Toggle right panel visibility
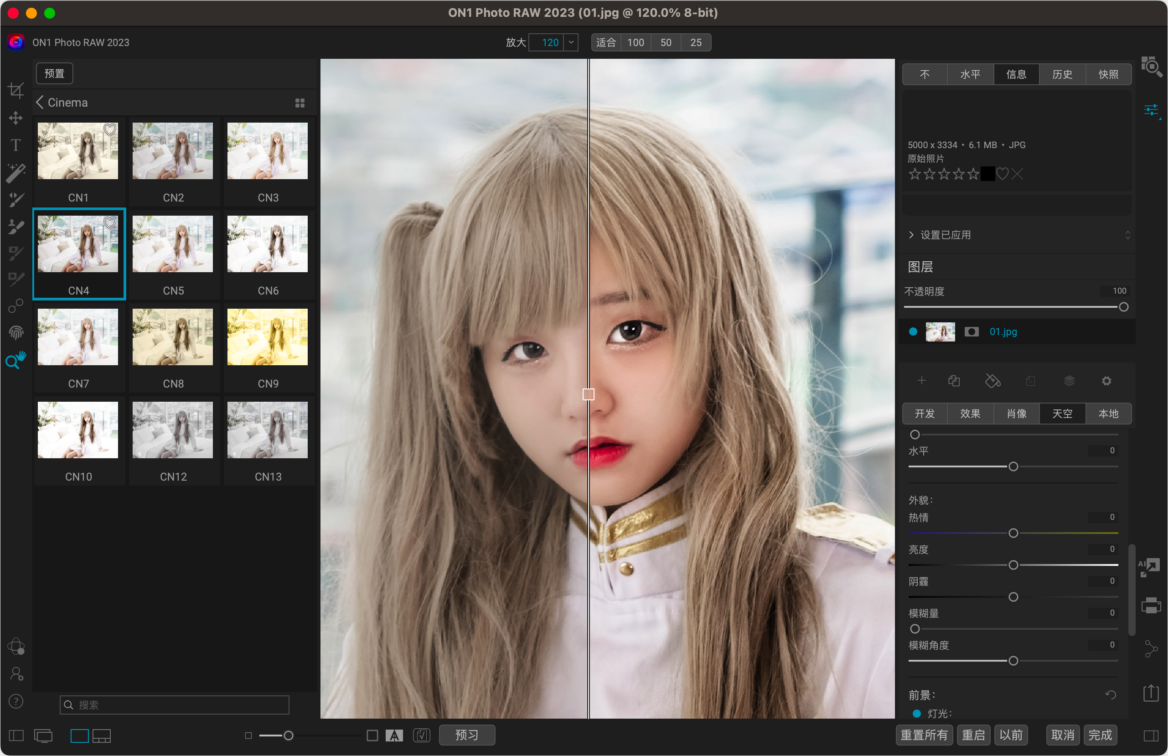The image size is (1168, 756). click(1151, 736)
